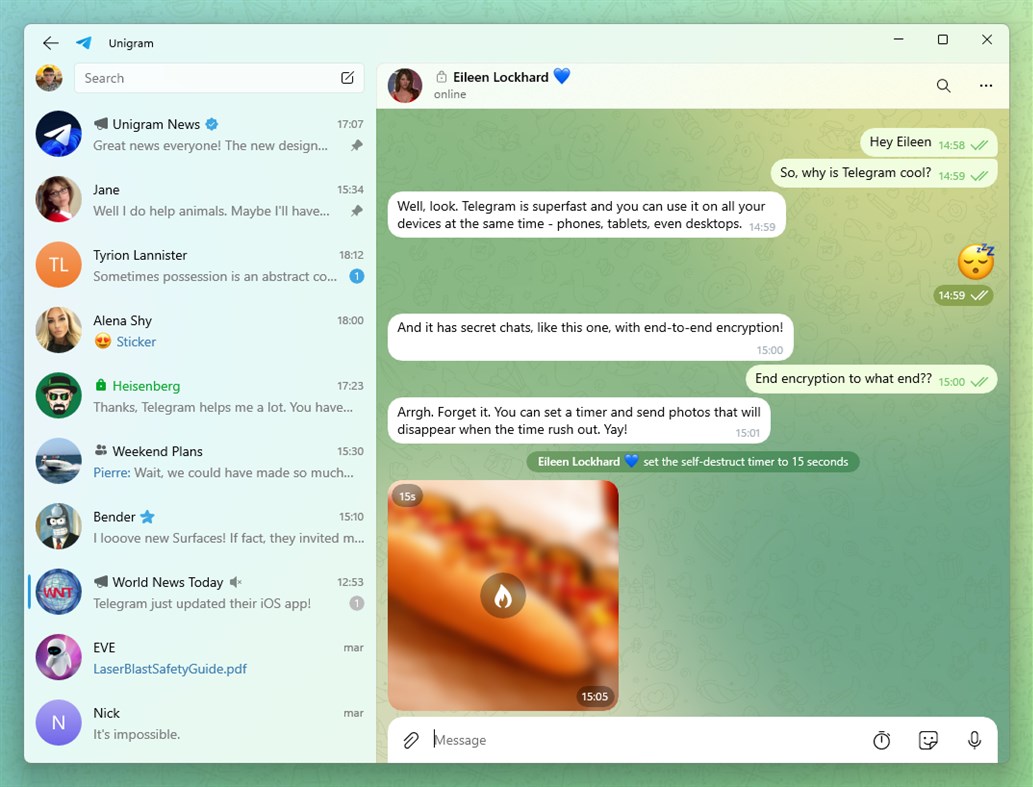
Task: Click the back arrow in the top-left corner
Action: point(50,43)
